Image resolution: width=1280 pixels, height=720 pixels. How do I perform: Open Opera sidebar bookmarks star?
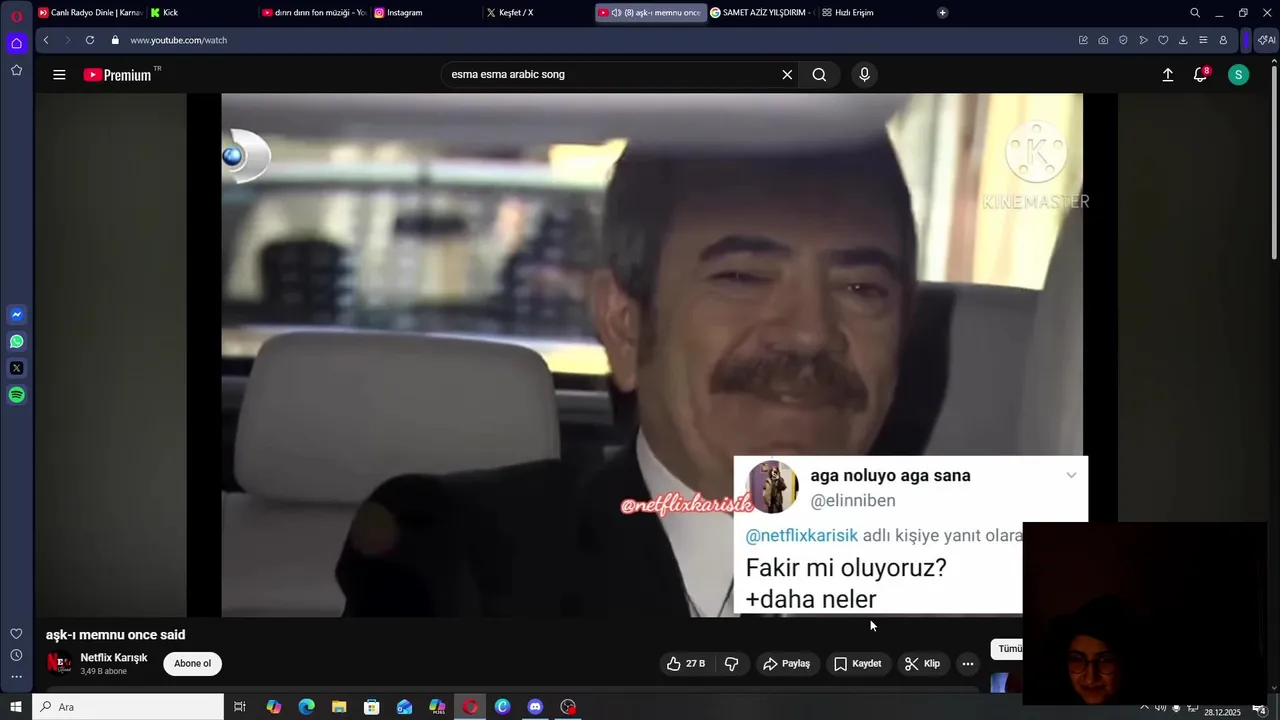[x=16, y=70]
